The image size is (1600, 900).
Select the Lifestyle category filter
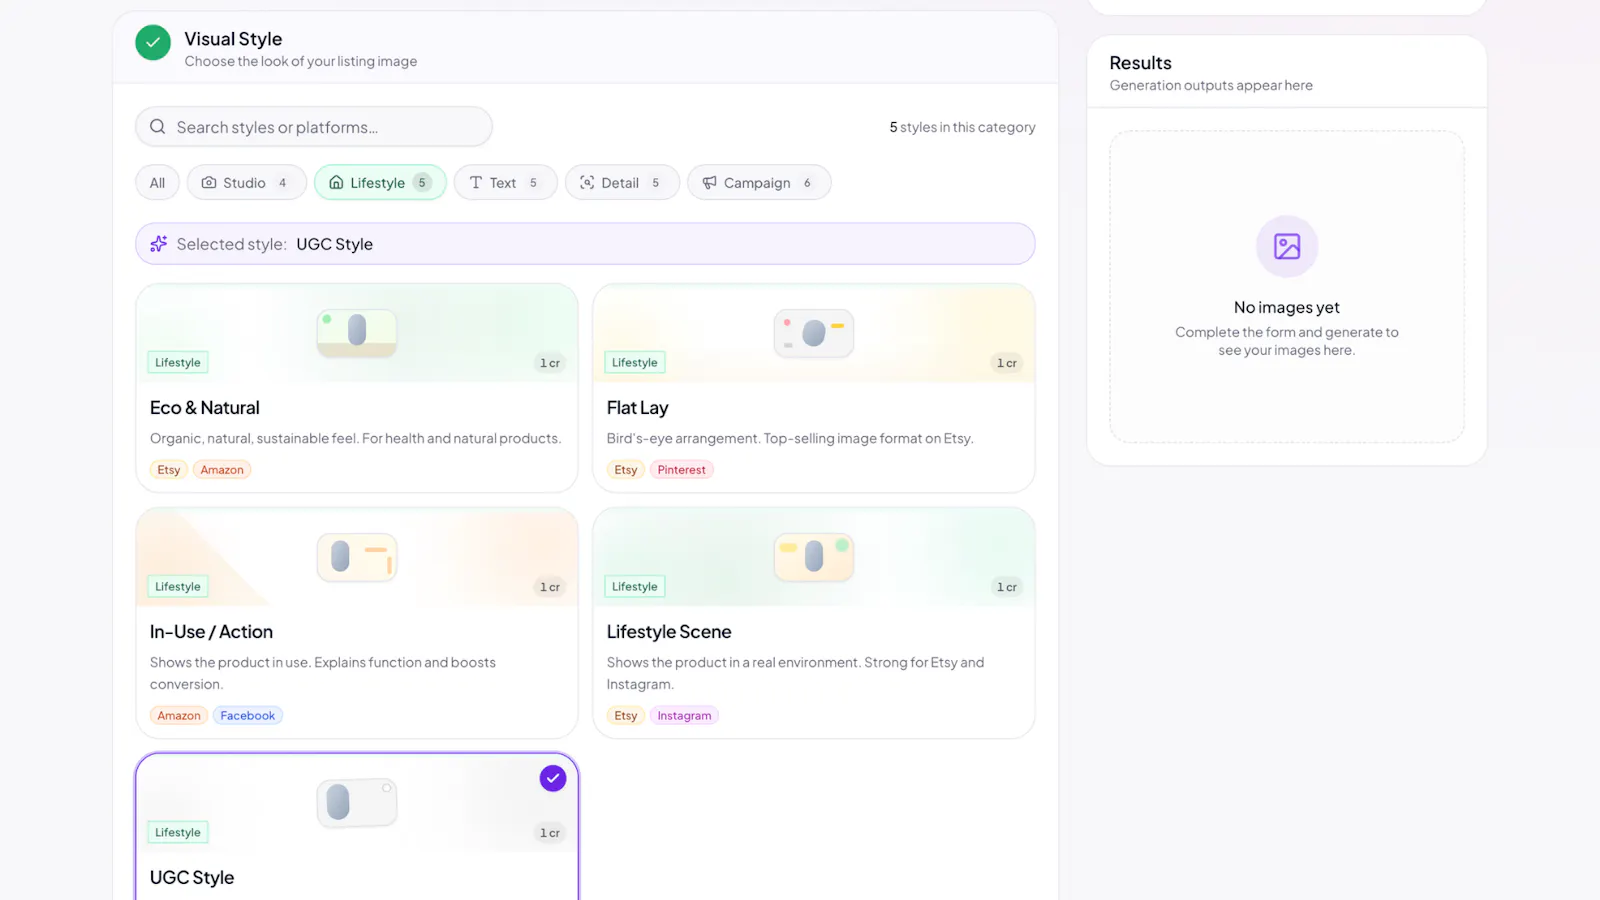380,183
